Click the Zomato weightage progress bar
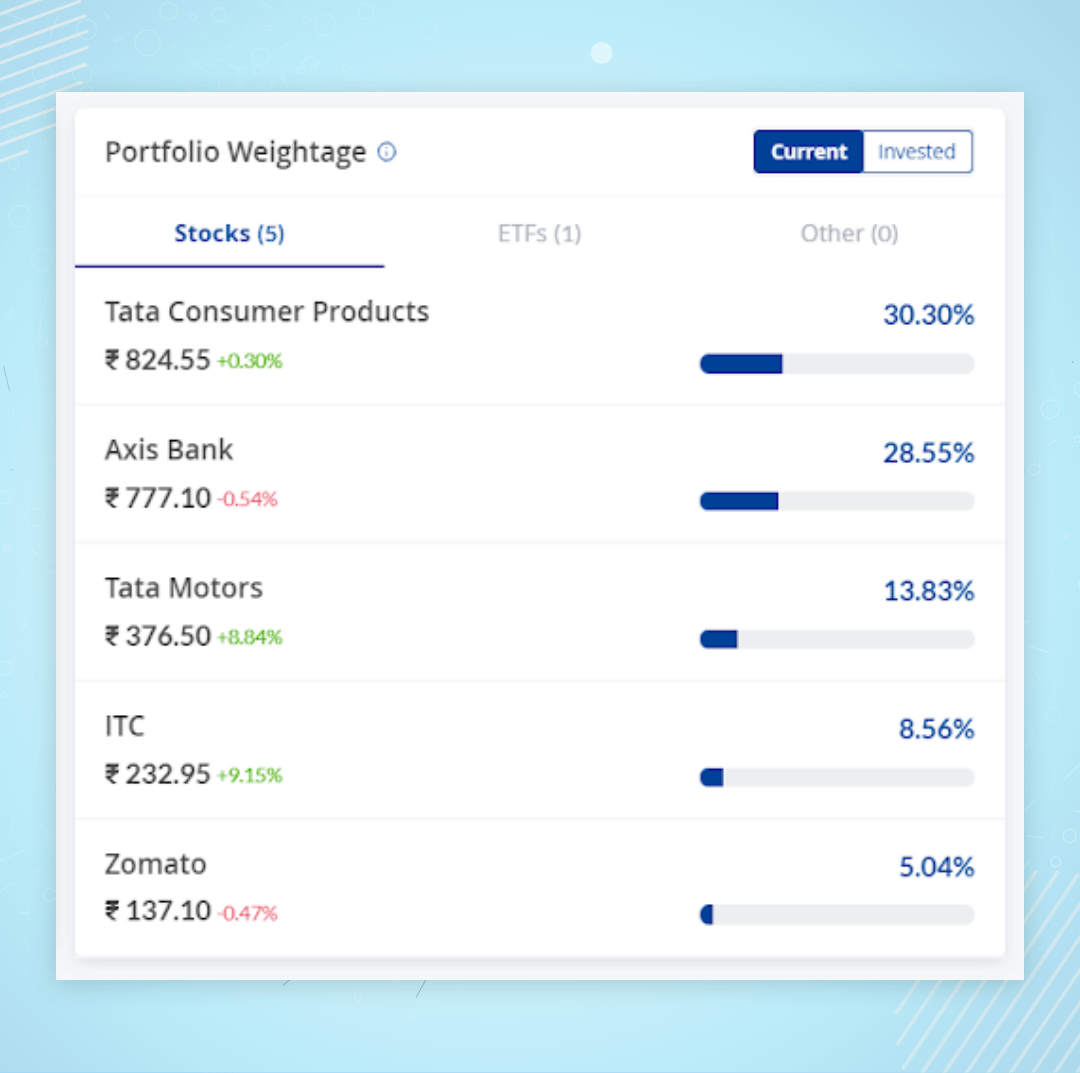1080x1073 pixels. [837, 914]
